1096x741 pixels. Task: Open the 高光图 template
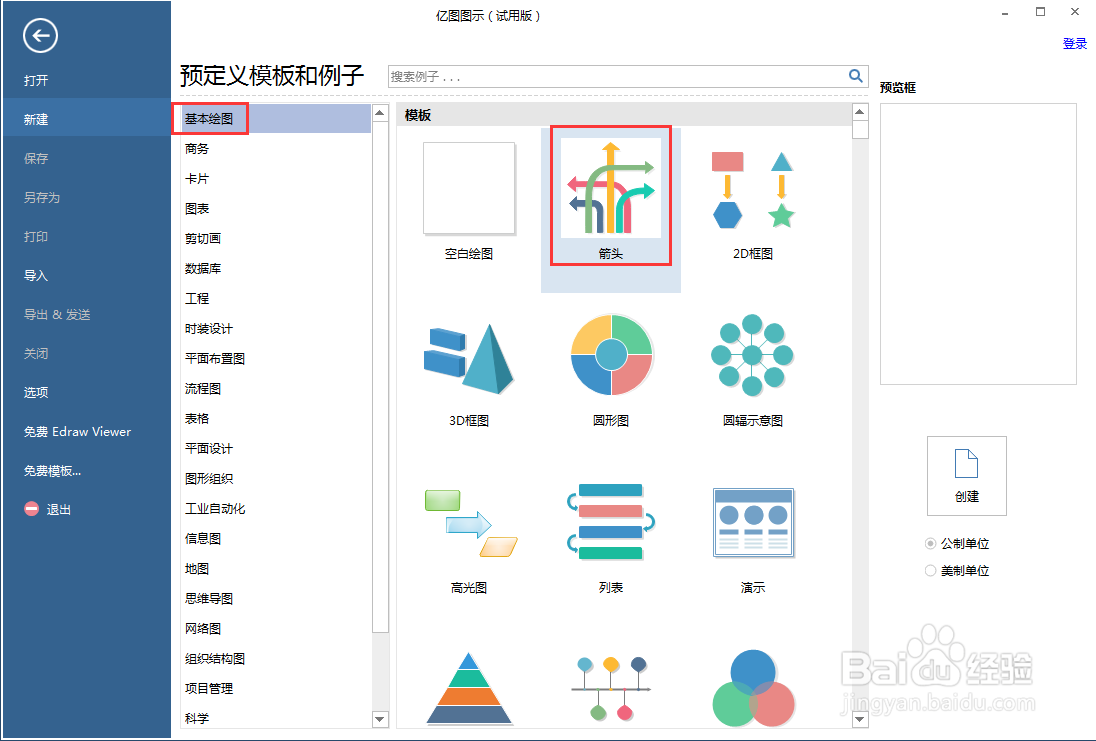(x=468, y=522)
